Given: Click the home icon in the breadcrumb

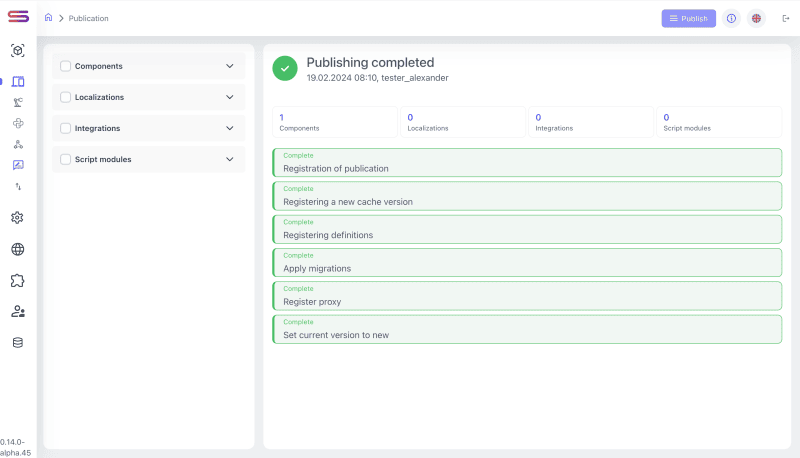Looking at the screenshot, I should [48, 18].
